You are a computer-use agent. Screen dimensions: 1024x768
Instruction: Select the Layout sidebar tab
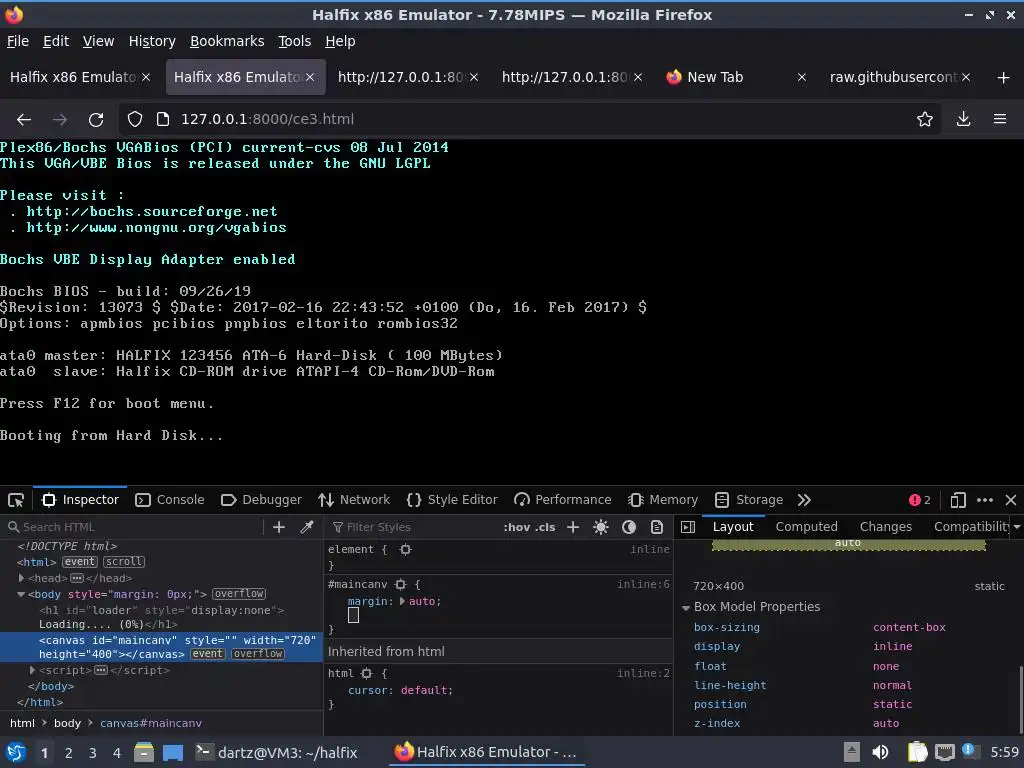click(733, 527)
